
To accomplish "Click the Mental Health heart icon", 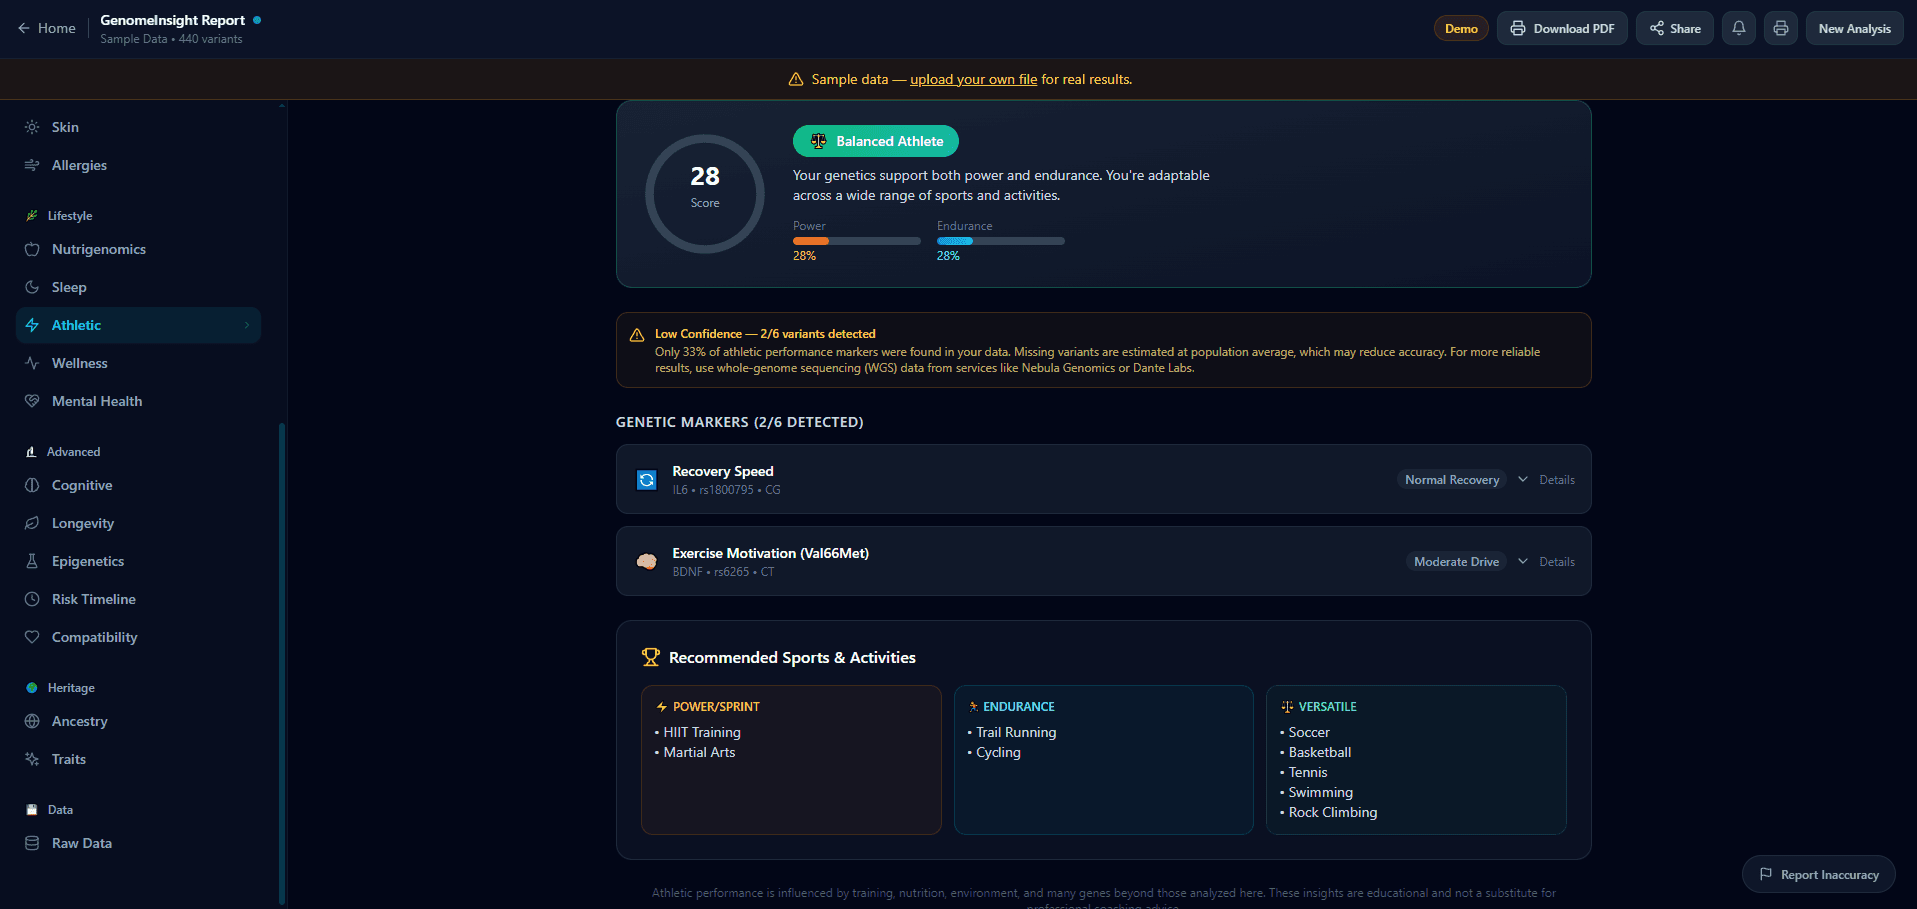I will [32, 401].
